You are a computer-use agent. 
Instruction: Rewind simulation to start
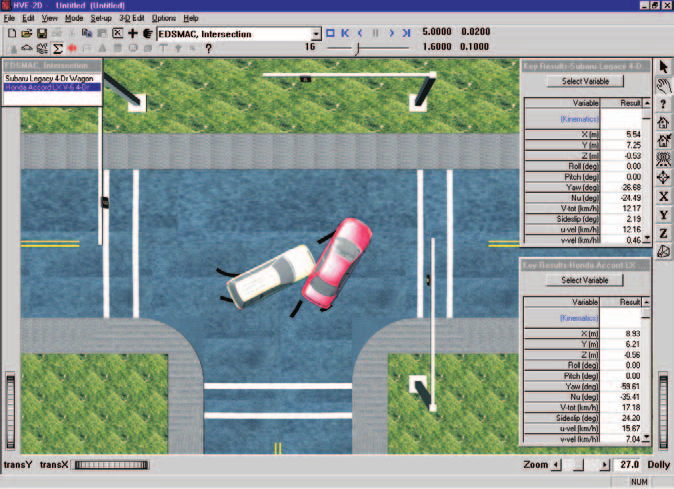pyautogui.click(x=345, y=33)
